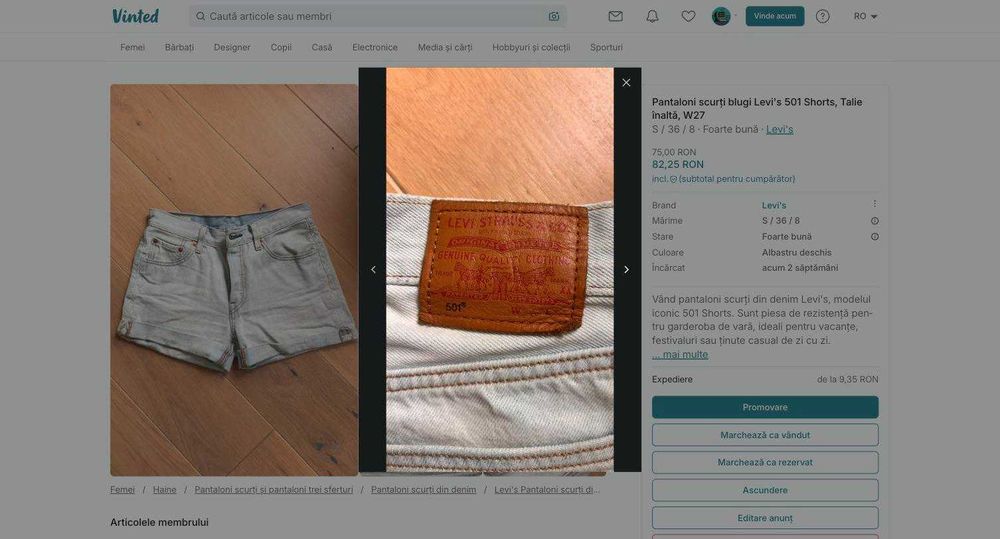Viewport: 1000px width, 539px height.
Task: Click the acum 2 săptămâni upload value
Action: (x=800, y=268)
